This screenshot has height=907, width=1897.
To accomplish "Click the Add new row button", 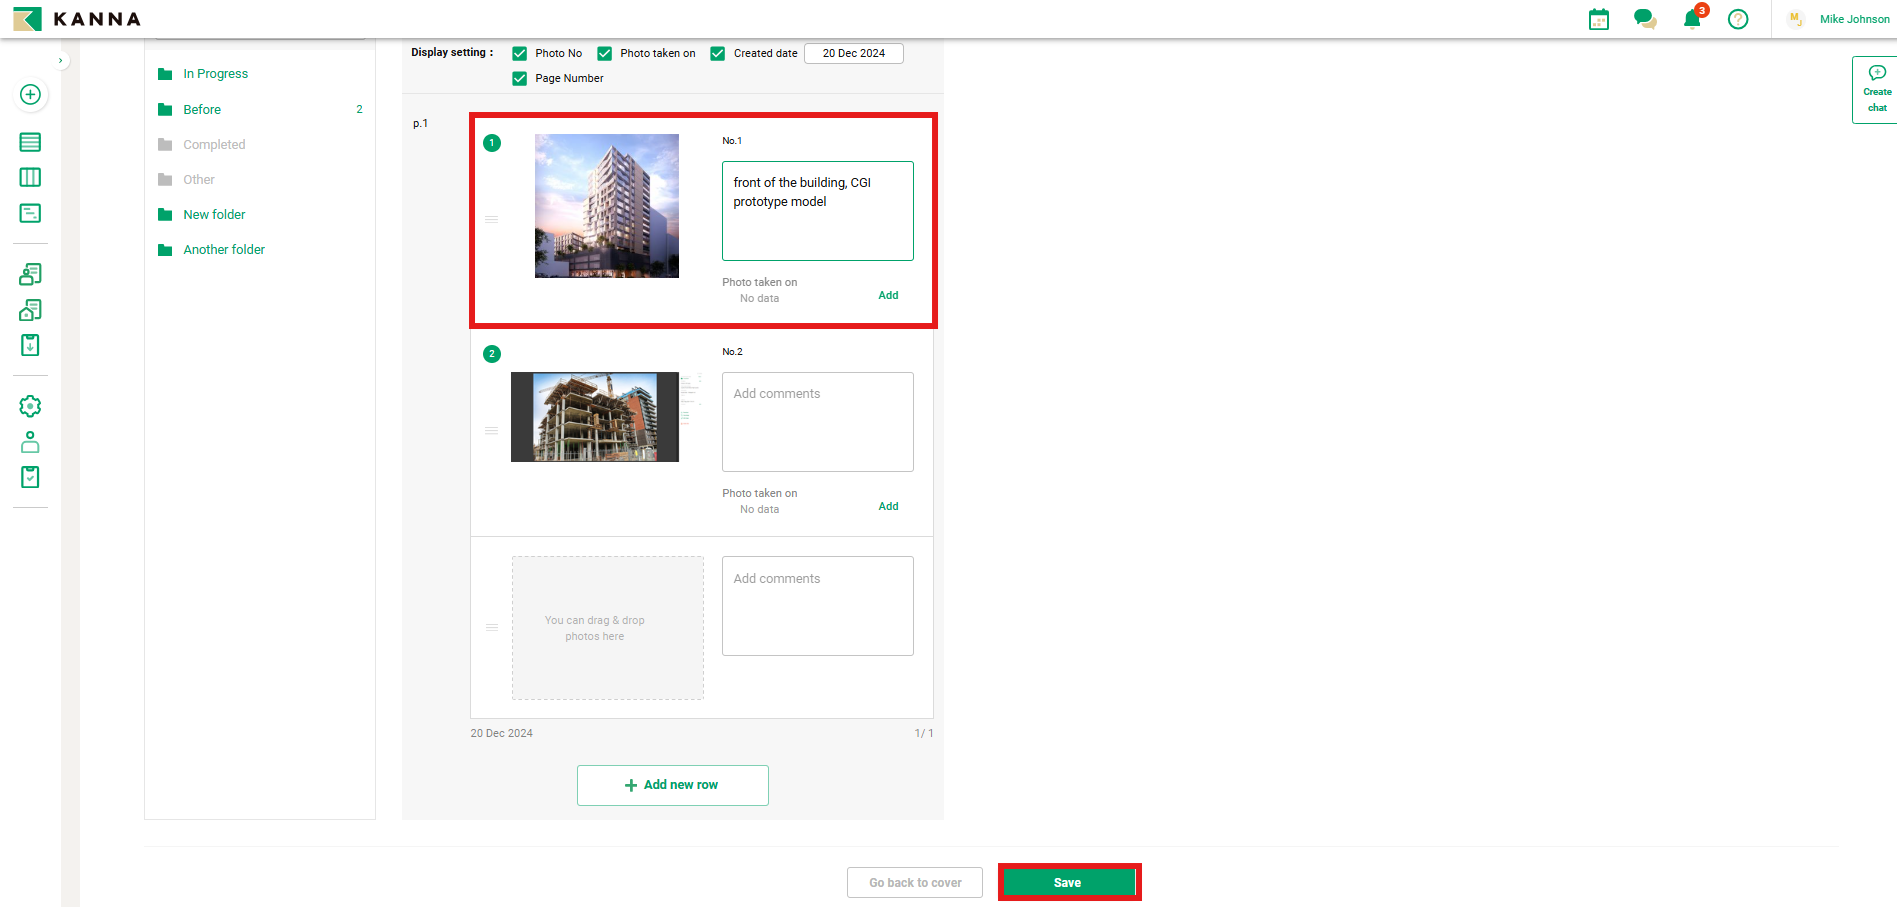I will (672, 785).
